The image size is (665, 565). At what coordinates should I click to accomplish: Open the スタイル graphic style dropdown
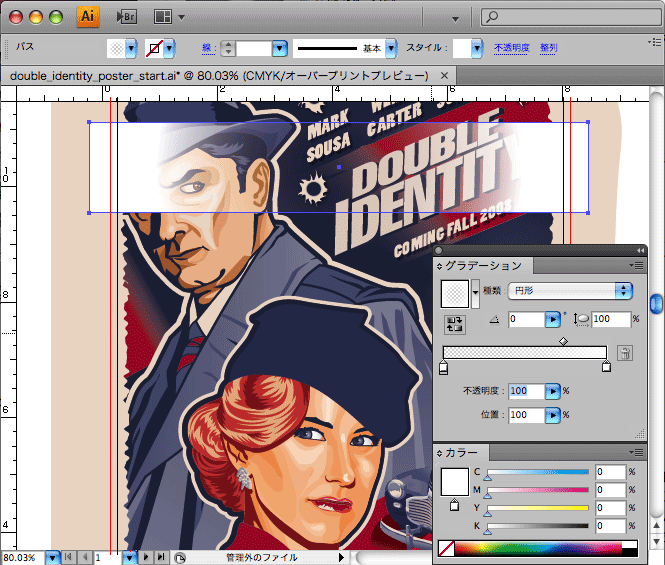477,48
